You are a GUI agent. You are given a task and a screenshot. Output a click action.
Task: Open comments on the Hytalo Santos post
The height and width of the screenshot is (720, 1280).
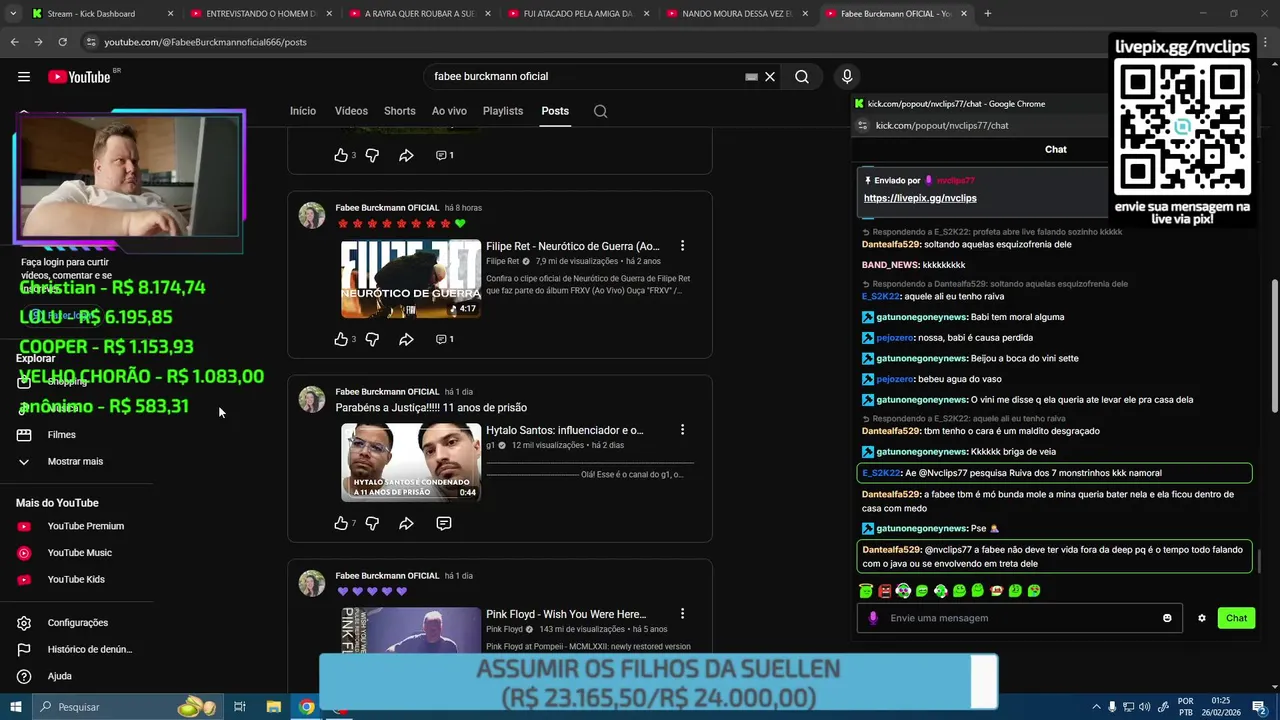tap(444, 523)
